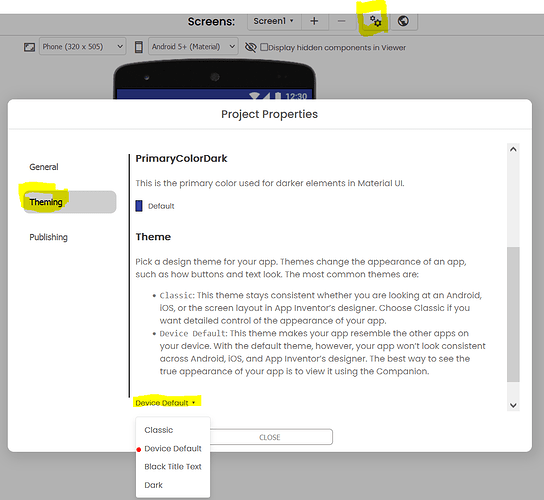Image resolution: width=544 pixels, height=500 pixels.
Task: Open Project Properties gear icon
Action: click(x=375, y=21)
